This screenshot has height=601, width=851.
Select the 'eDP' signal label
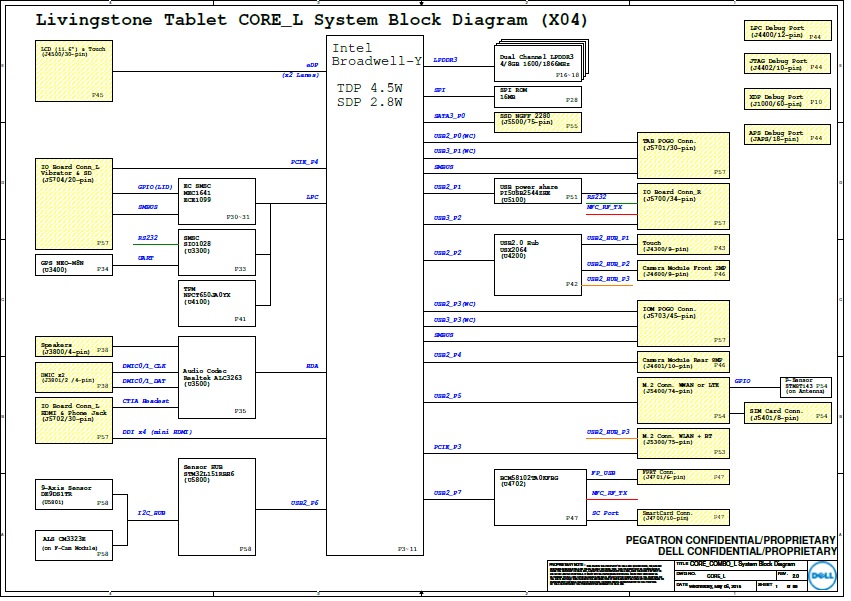coord(313,65)
